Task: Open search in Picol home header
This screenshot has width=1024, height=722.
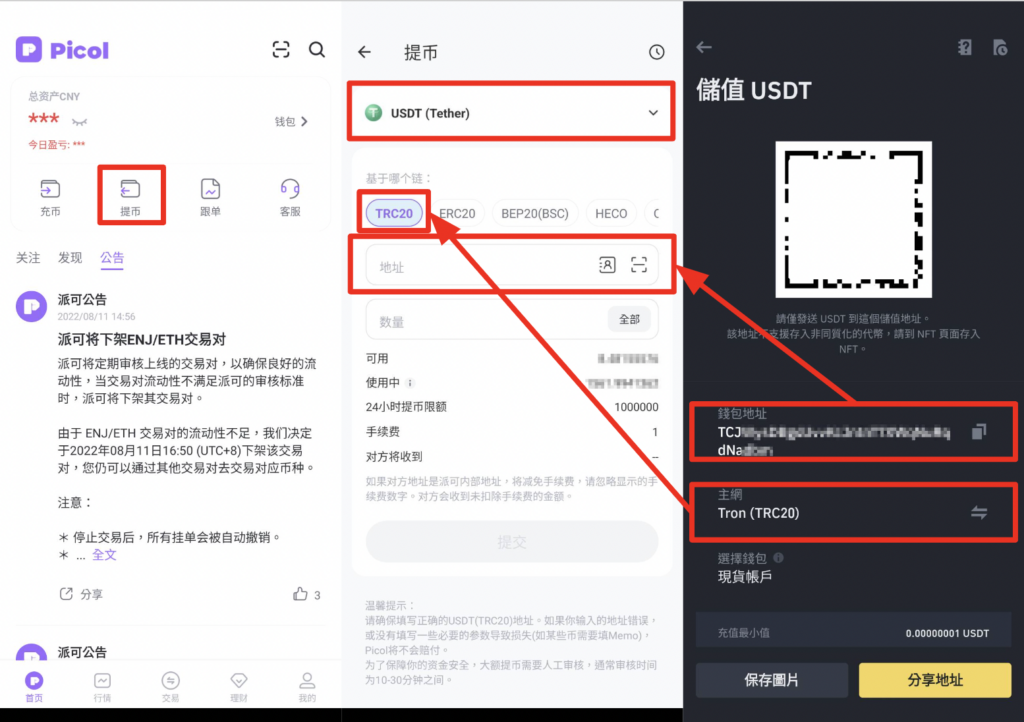Action: tap(317, 50)
